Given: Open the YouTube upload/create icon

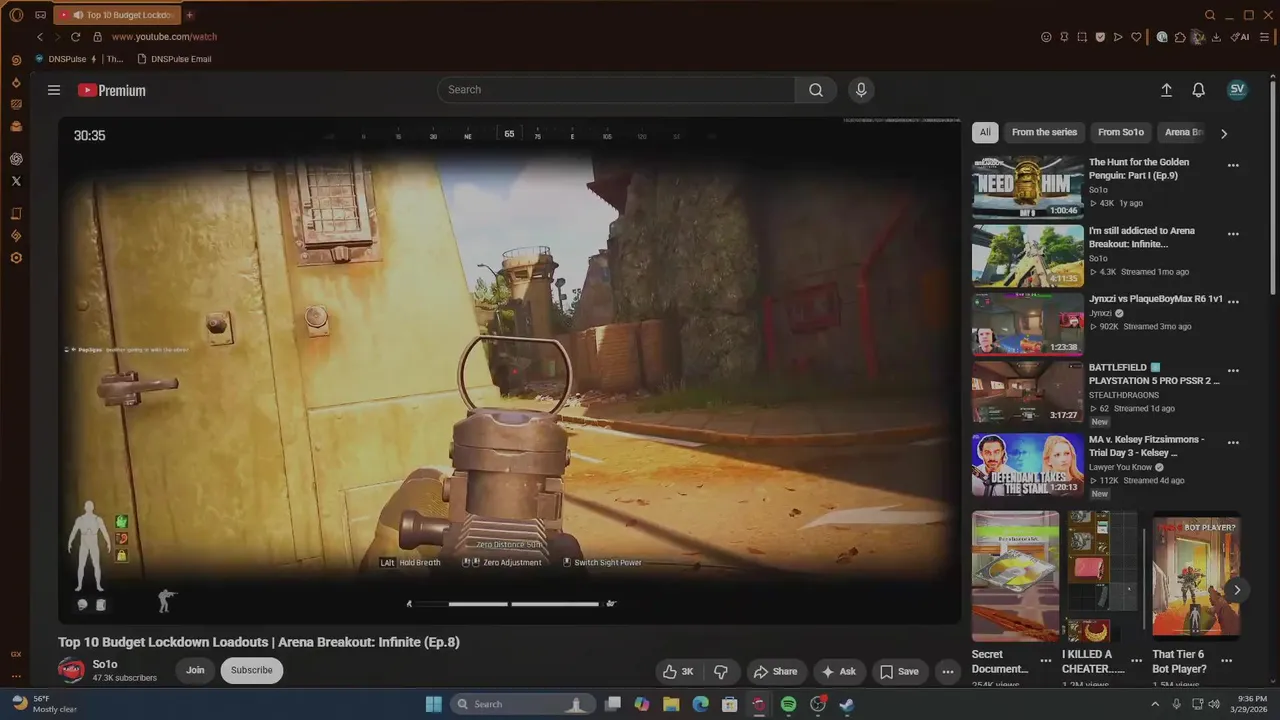Looking at the screenshot, I should coord(1166,90).
